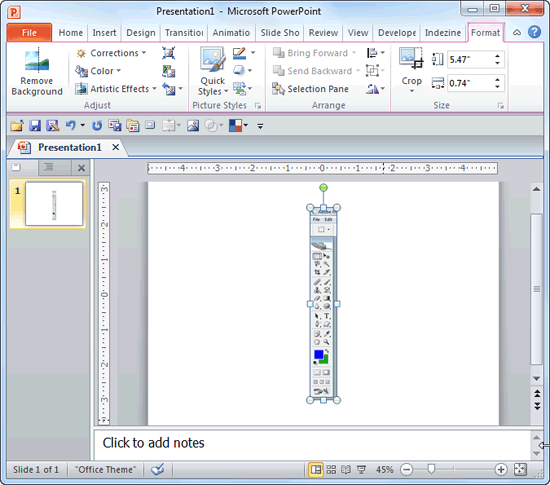550x485 pixels.
Task: Click Picture Border icon
Action: pyautogui.click(x=239, y=53)
